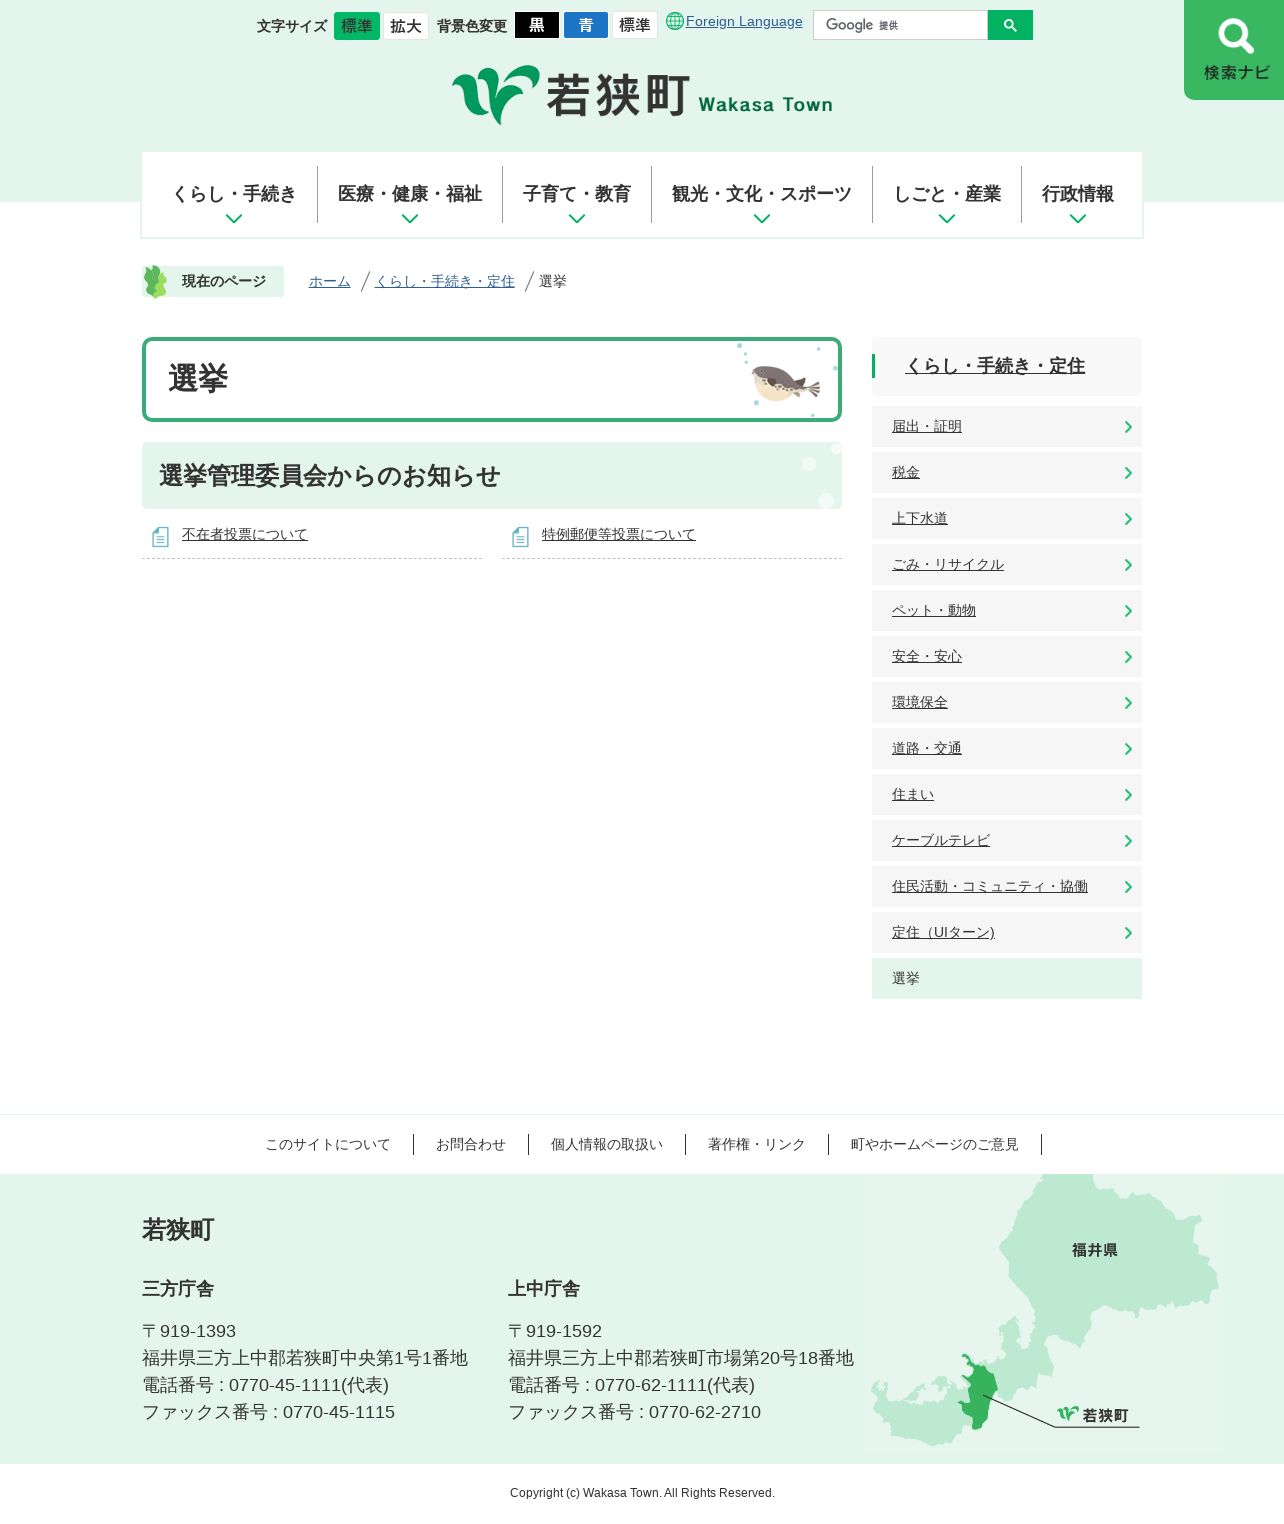This screenshot has height=1524, width=1284.
Task: Open 定住（UIターン） in sidebar
Action: click(x=1007, y=933)
